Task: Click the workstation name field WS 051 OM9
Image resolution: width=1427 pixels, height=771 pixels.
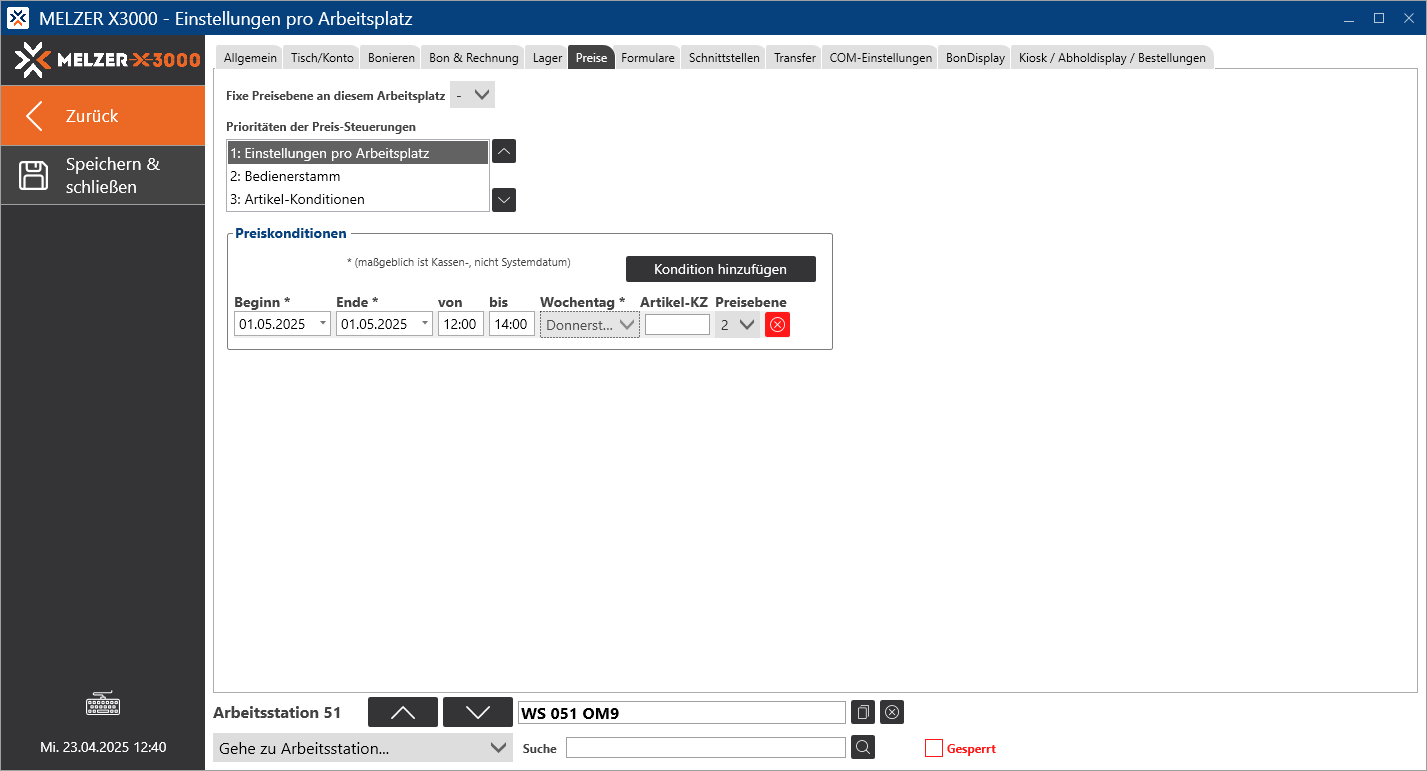Action: [x=681, y=712]
